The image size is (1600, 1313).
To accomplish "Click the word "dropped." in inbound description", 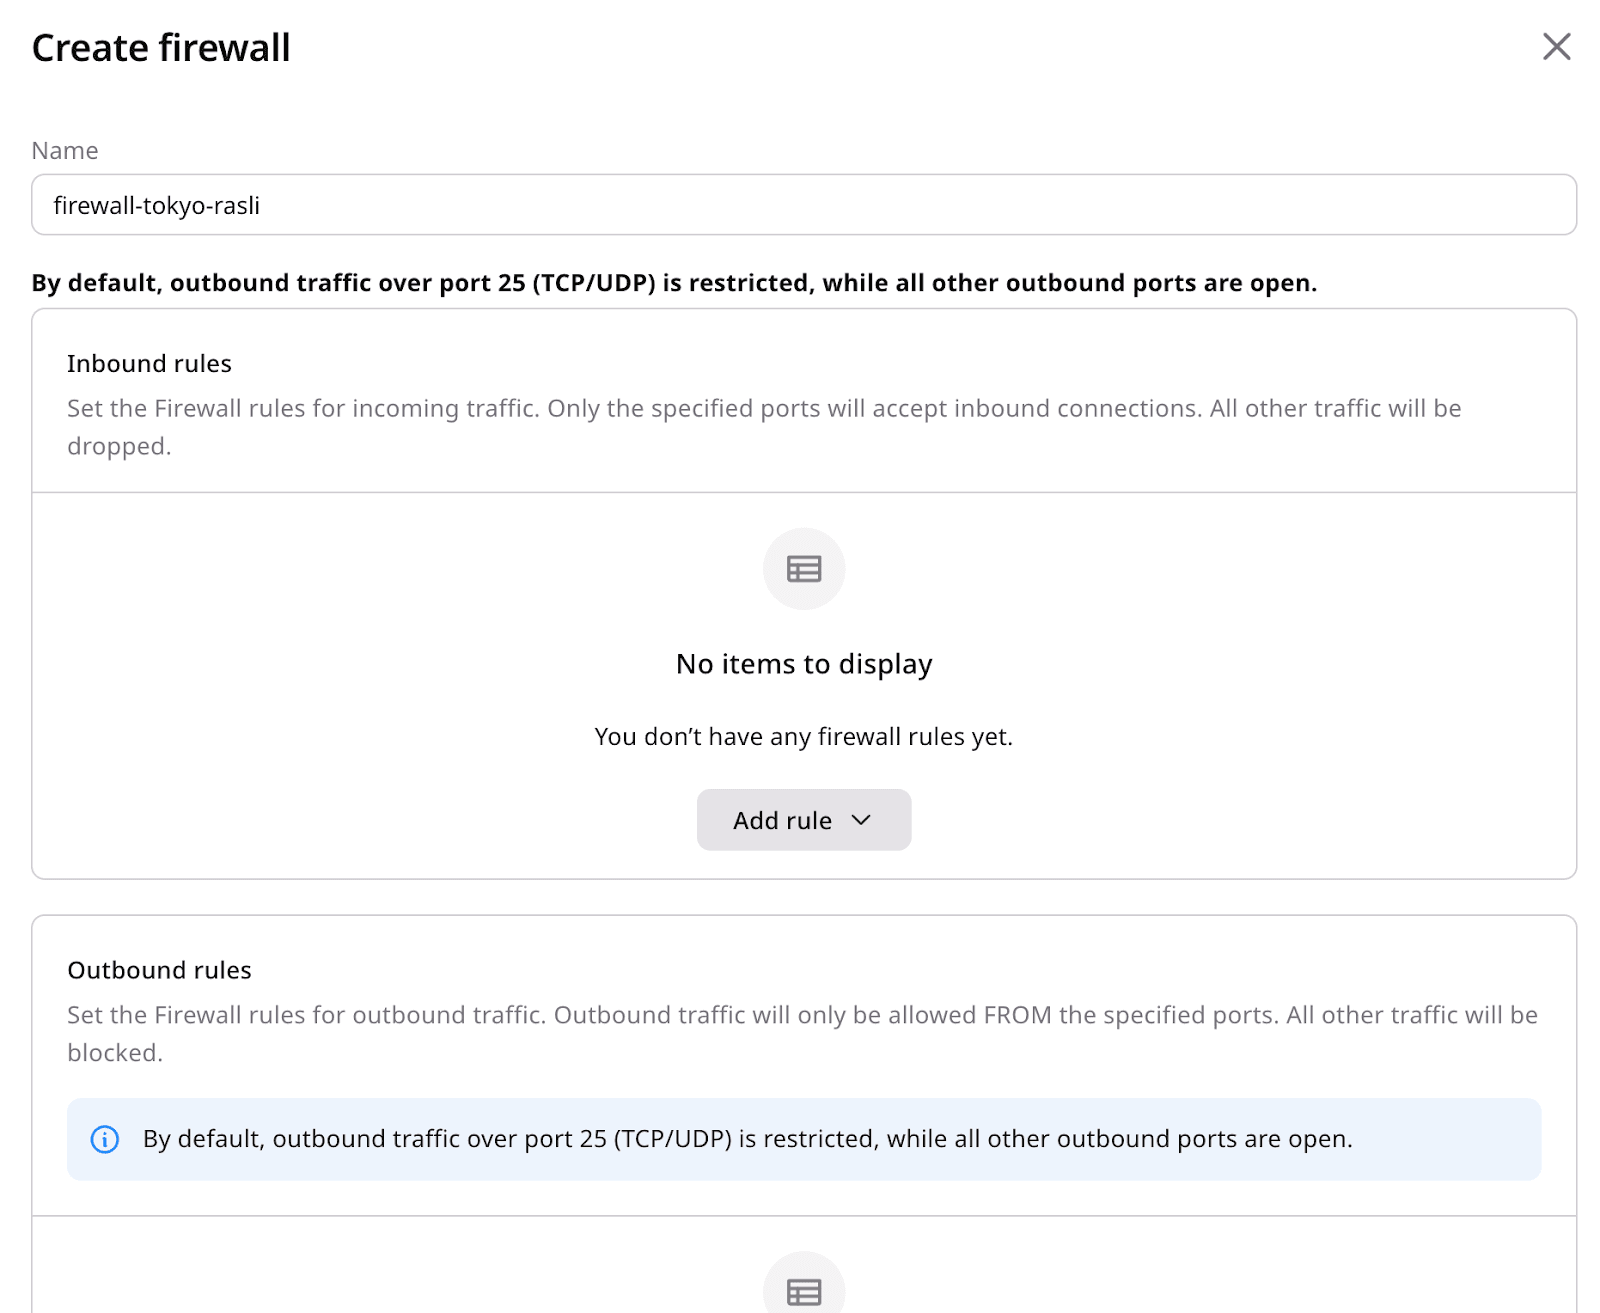I will pyautogui.click(x=119, y=447).
